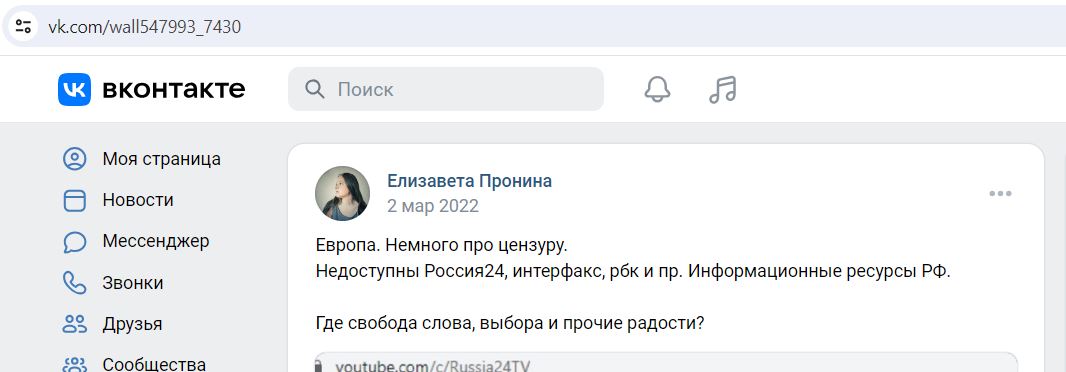This screenshot has width=1066, height=372.
Task: Open the music note icon
Action: tap(723, 89)
